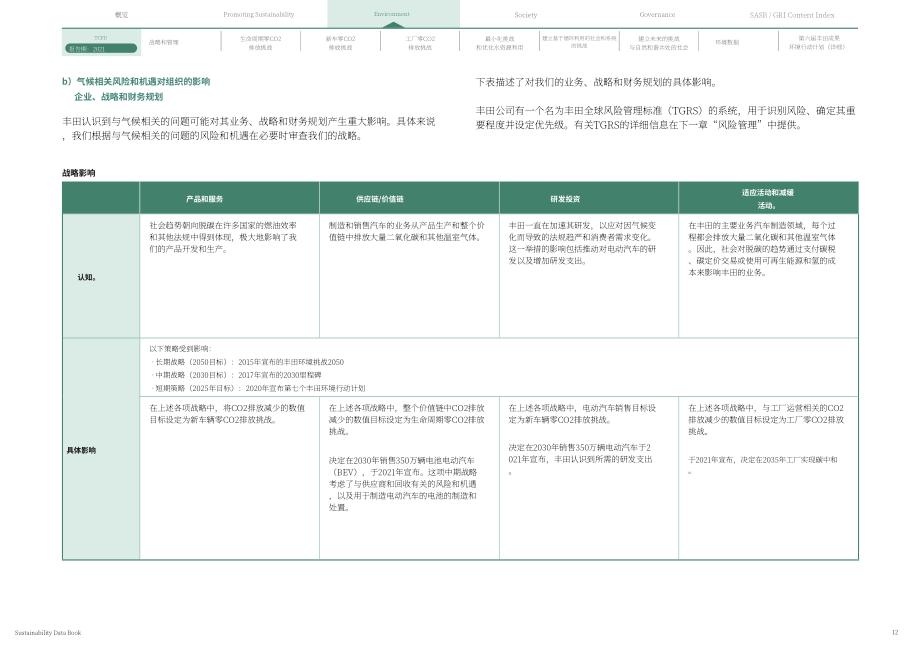Select the Environment tab
The width and height of the screenshot is (920, 651).
(392, 14)
